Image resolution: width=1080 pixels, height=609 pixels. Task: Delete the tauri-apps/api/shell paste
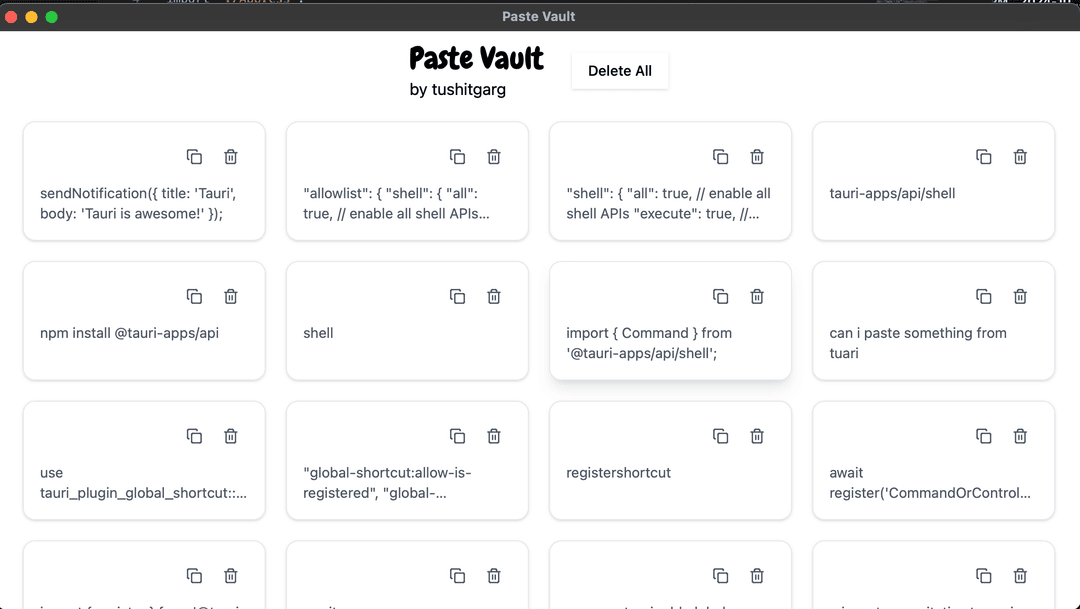coord(1020,157)
